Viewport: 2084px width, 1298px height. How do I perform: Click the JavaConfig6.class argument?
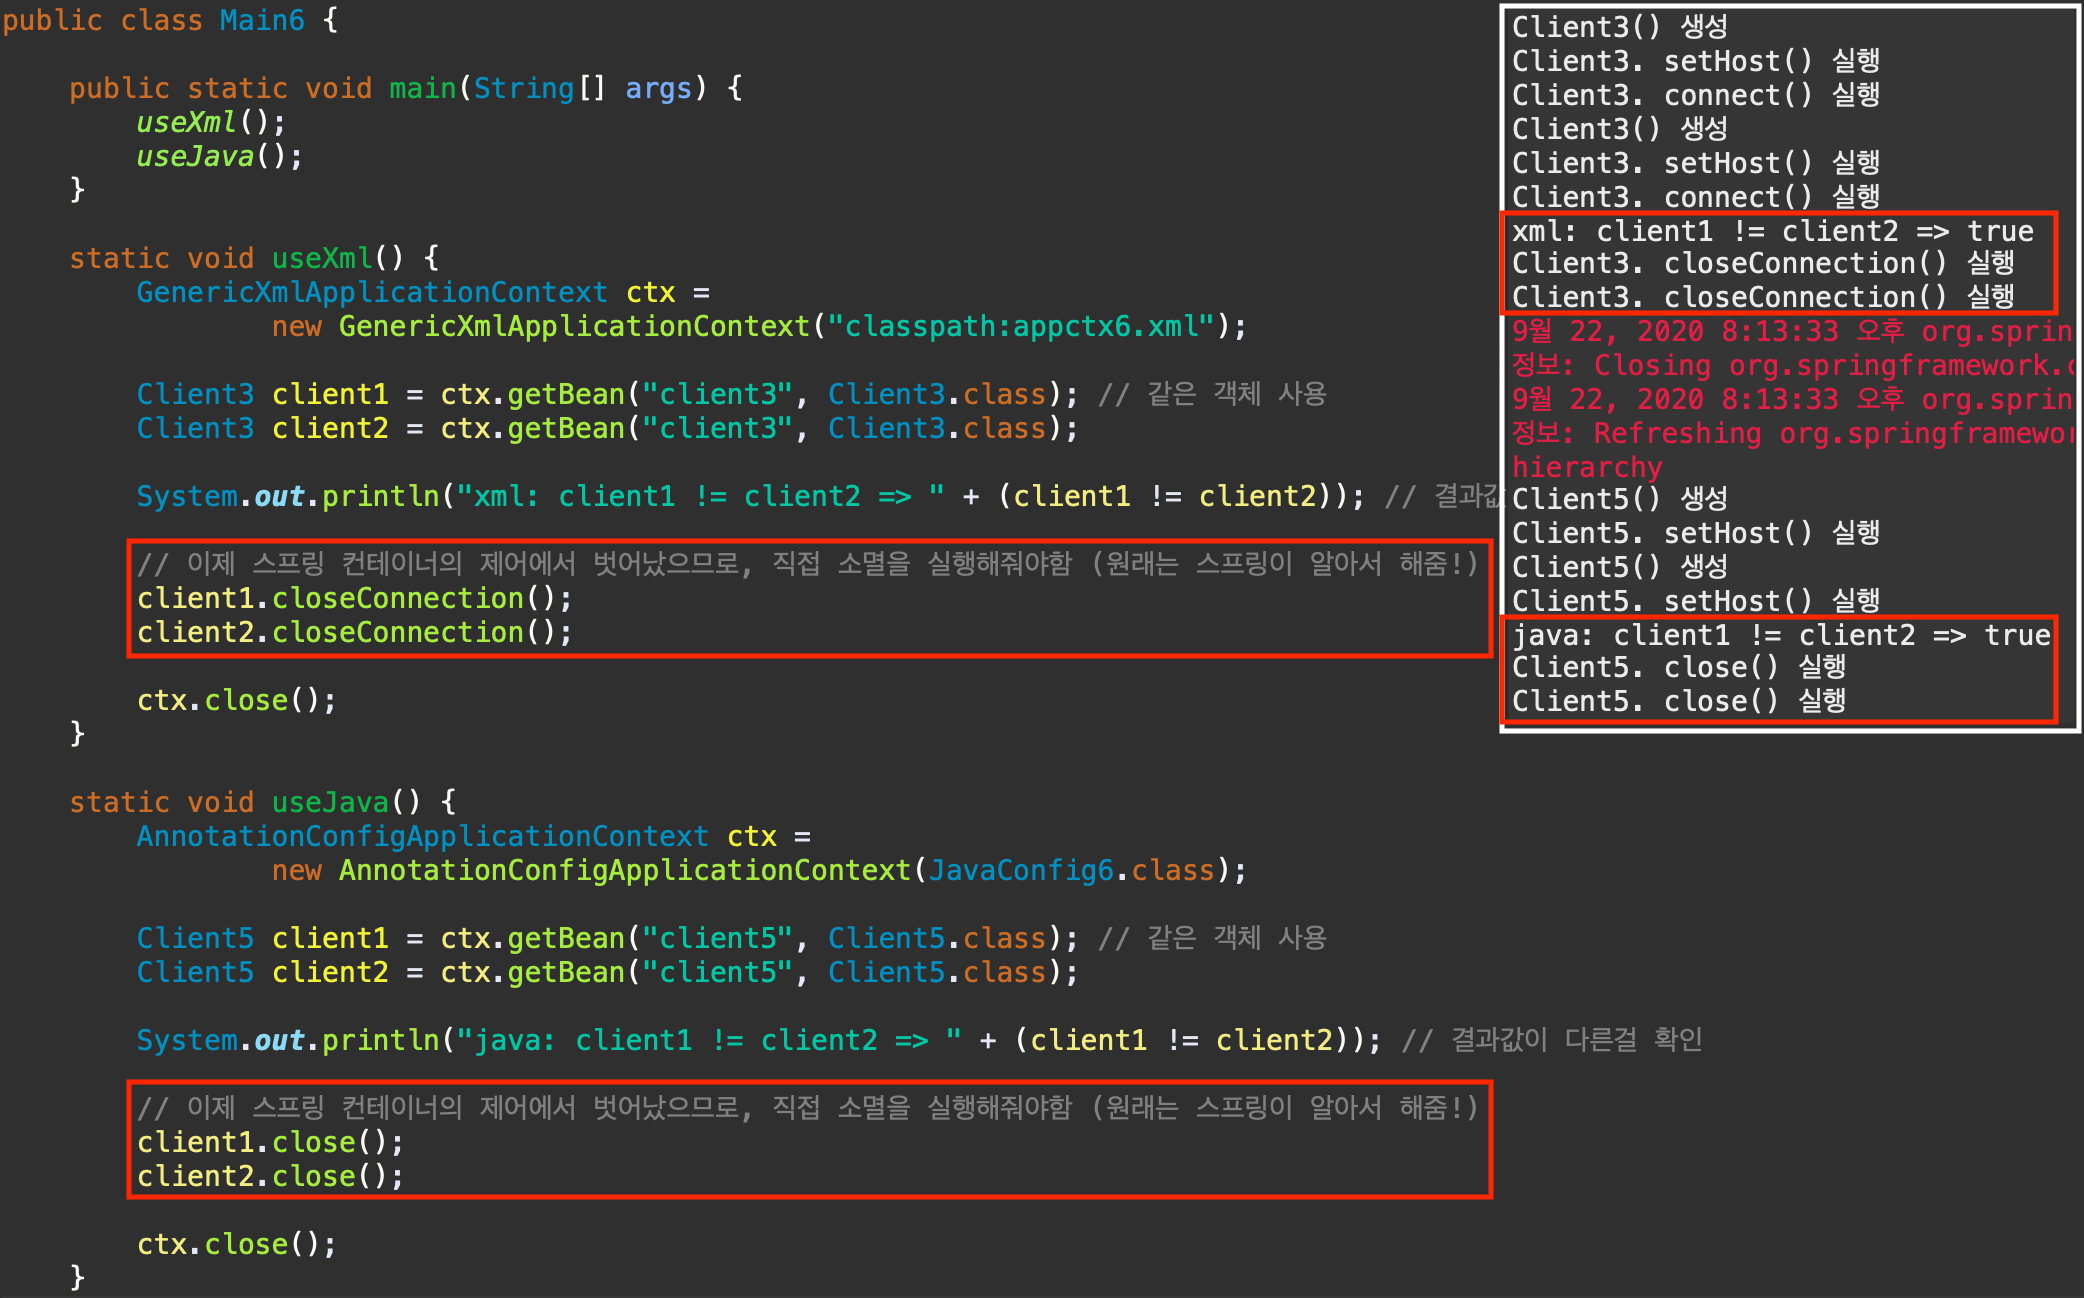(x=1071, y=870)
